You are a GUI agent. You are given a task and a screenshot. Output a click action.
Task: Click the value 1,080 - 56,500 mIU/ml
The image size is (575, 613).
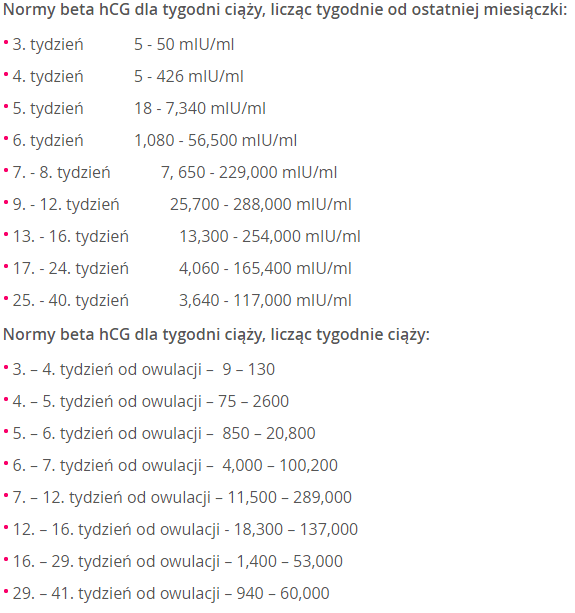(x=216, y=140)
